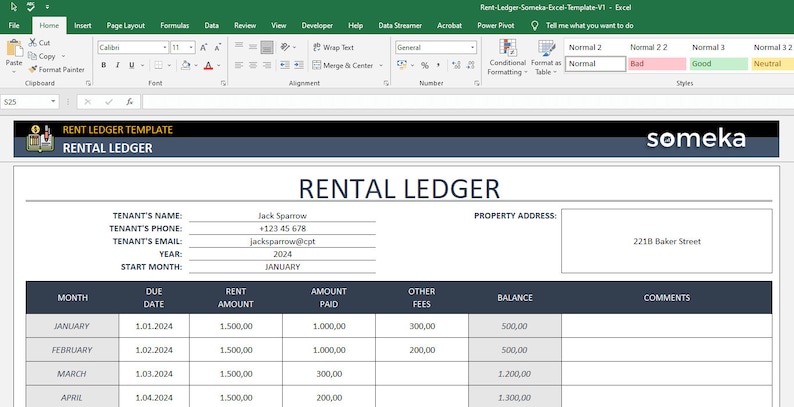Toggle Bold formatting
This screenshot has height=407, width=794.
(x=104, y=65)
